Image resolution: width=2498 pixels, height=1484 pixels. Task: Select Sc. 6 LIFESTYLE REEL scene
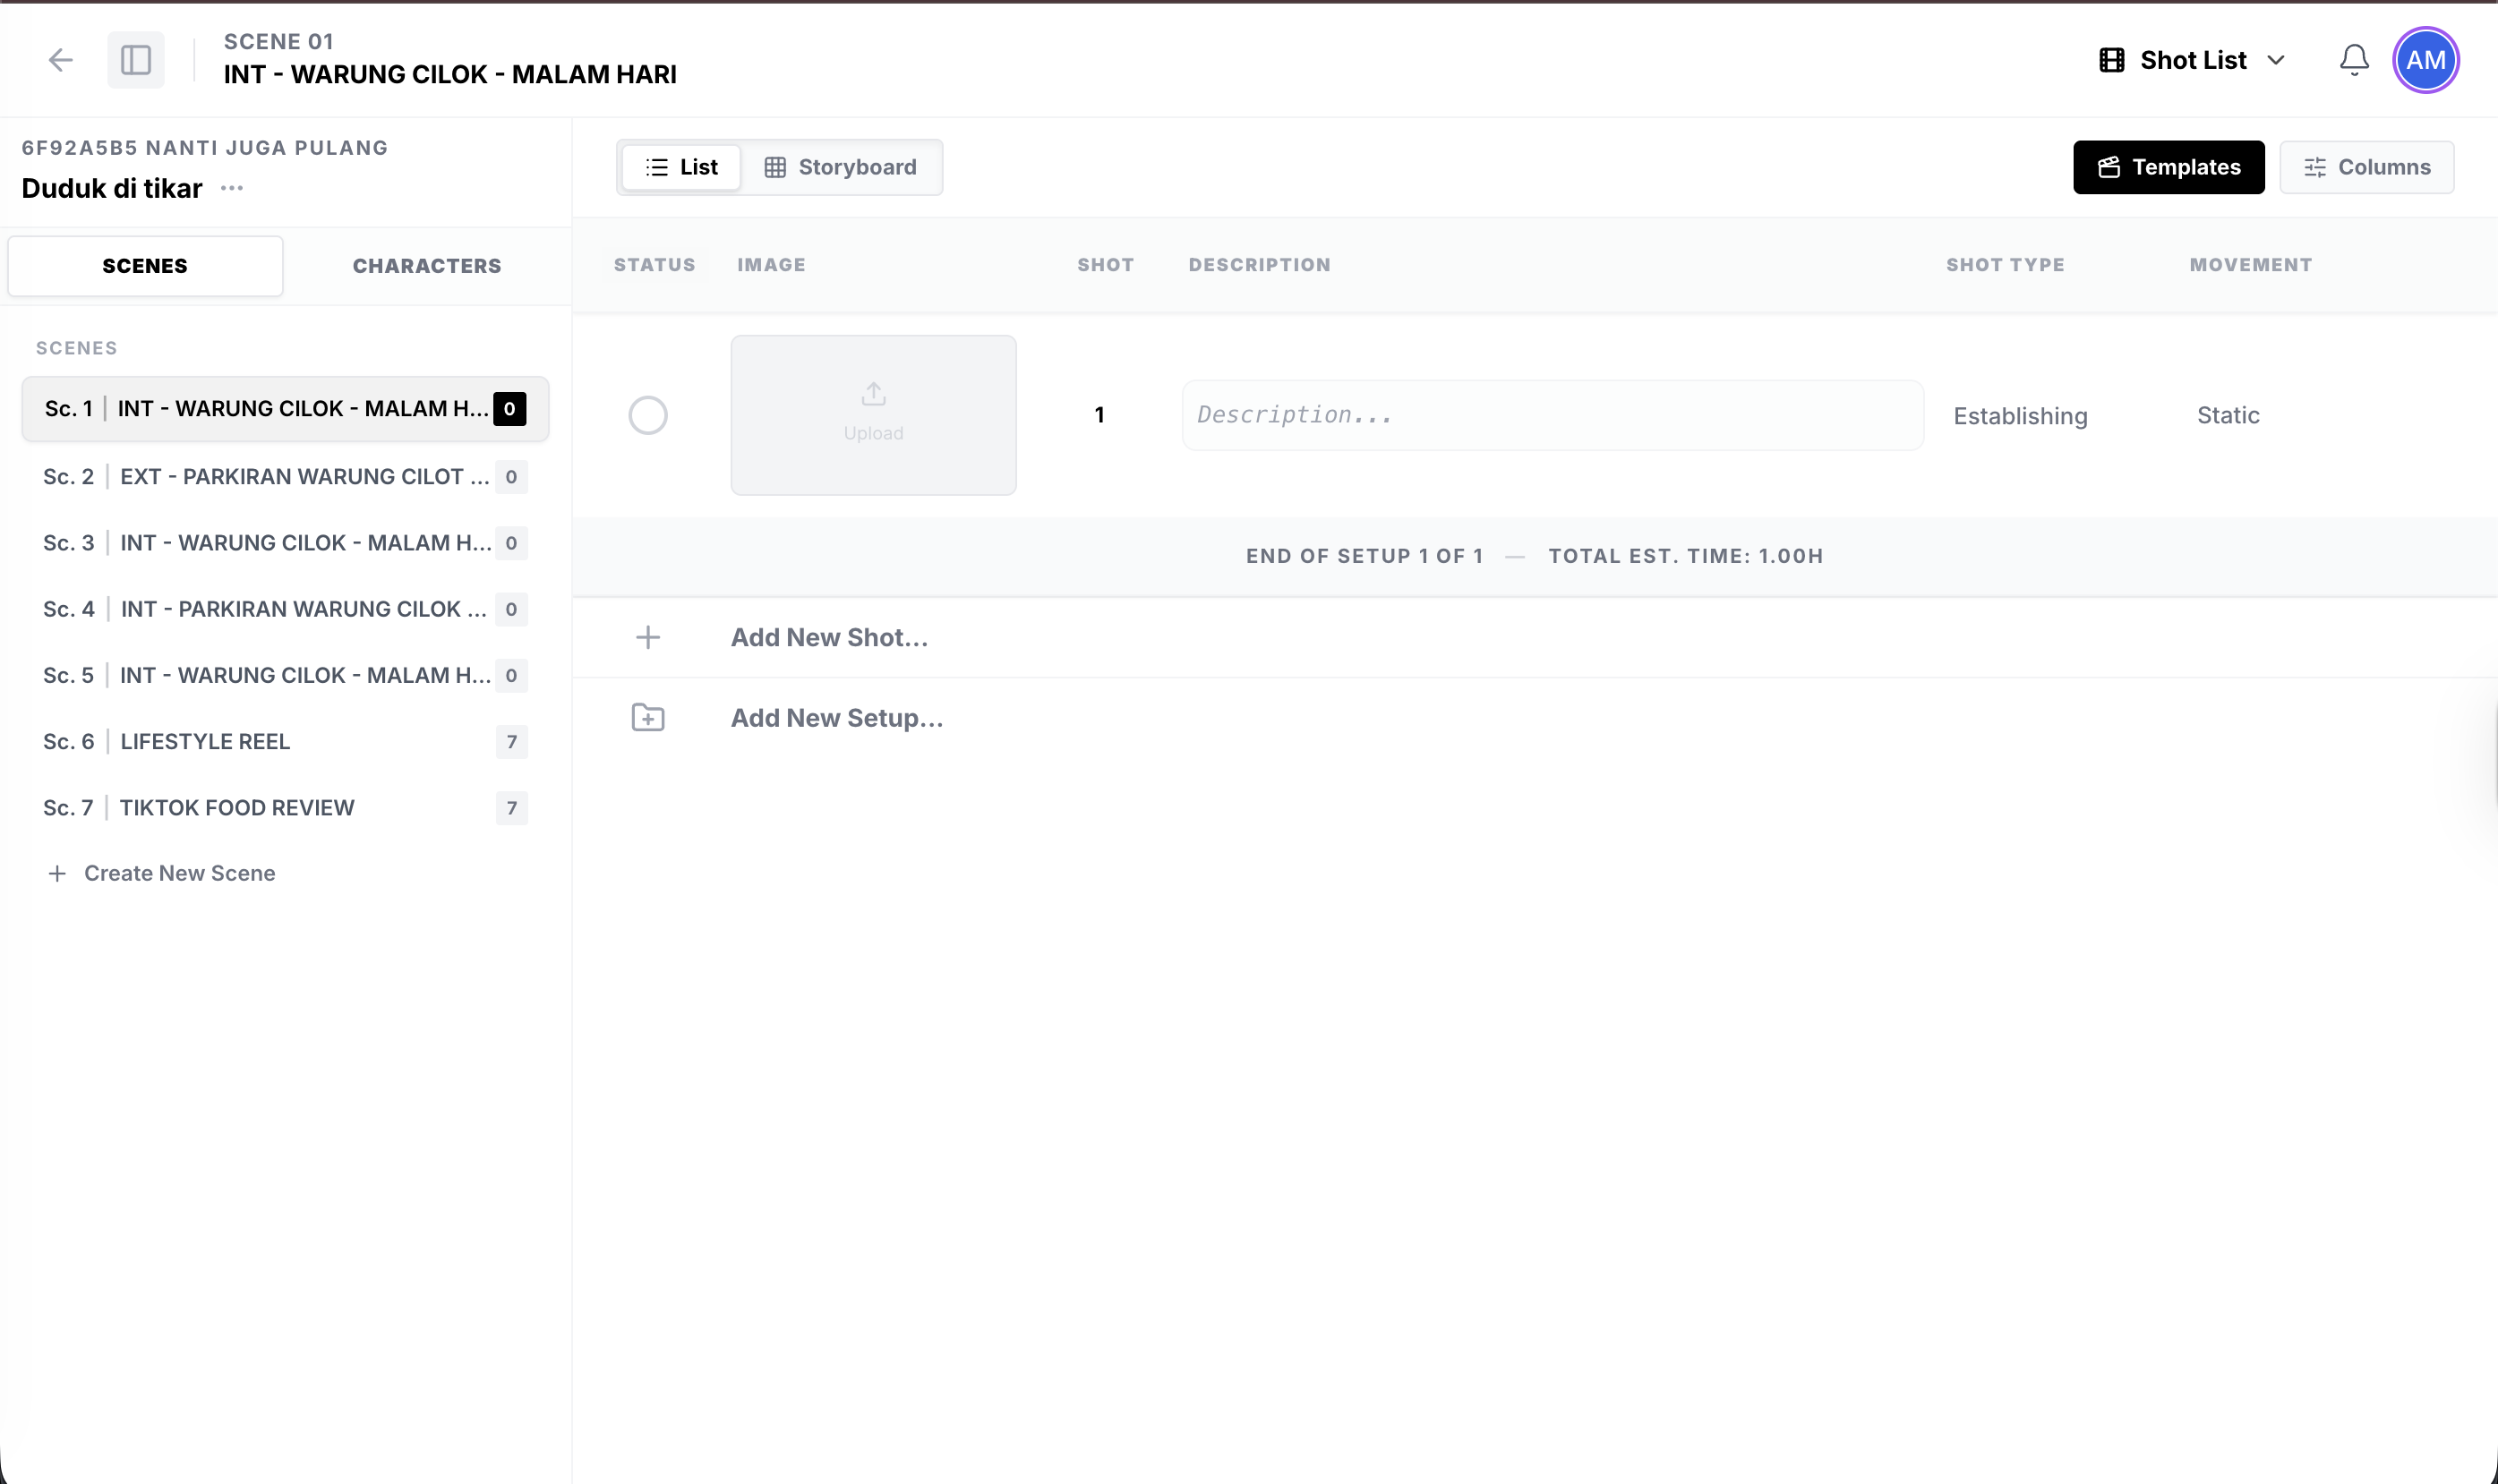point(285,742)
